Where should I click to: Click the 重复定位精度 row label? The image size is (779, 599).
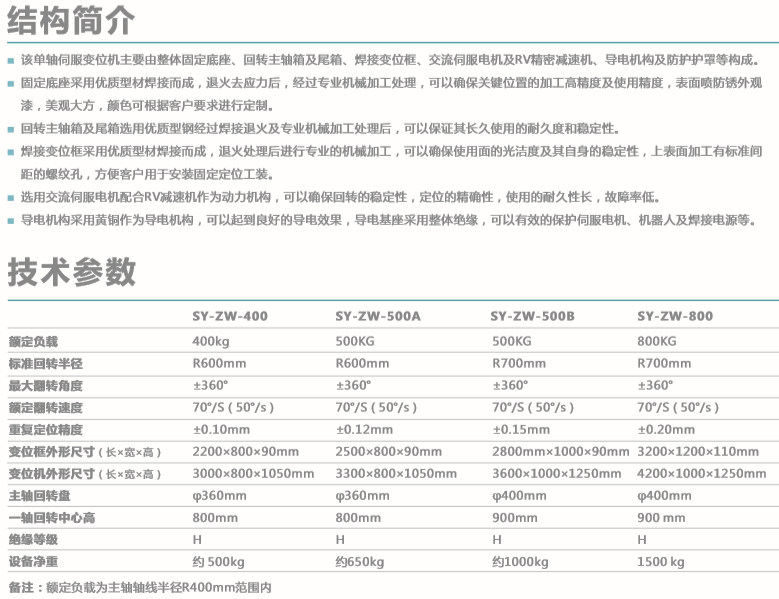[x=46, y=430]
